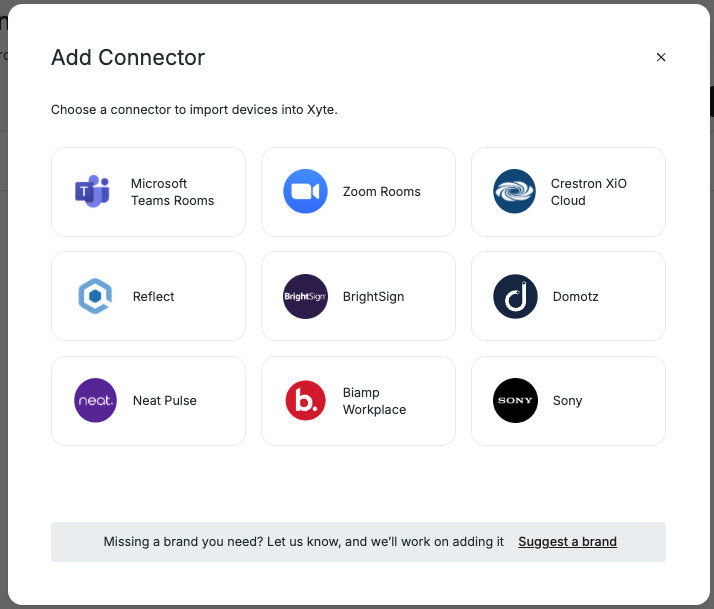714x609 pixels.
Task: Close the Add Connector dialog
Action: click(661, 57)
